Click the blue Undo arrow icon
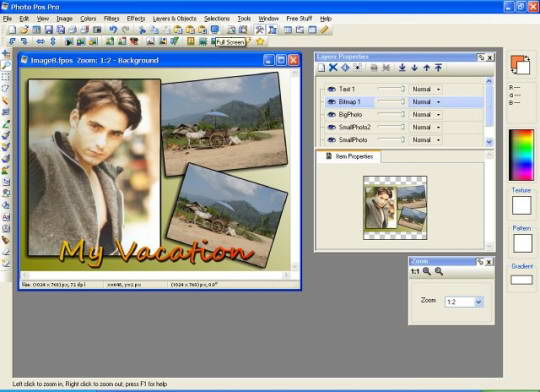The image size is (540, 392). pos(113,30)
